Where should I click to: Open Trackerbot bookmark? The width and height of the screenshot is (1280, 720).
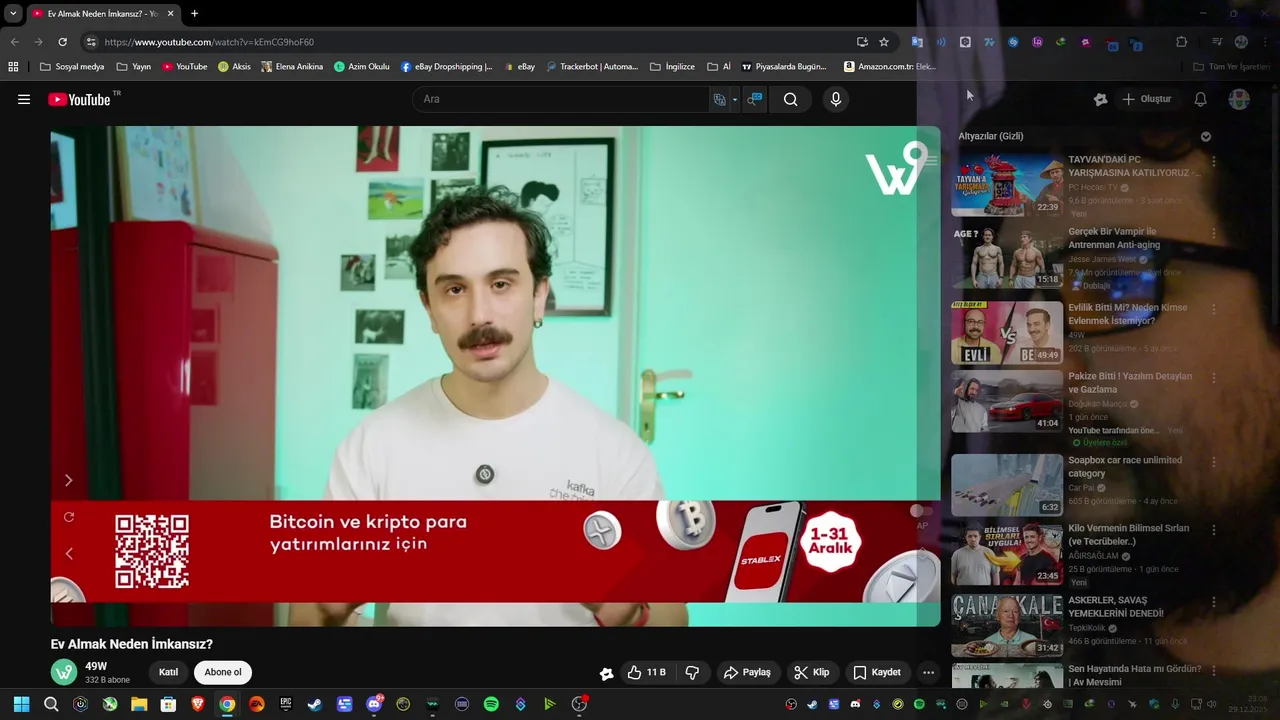pyautogui.click(x=592, y=67)
